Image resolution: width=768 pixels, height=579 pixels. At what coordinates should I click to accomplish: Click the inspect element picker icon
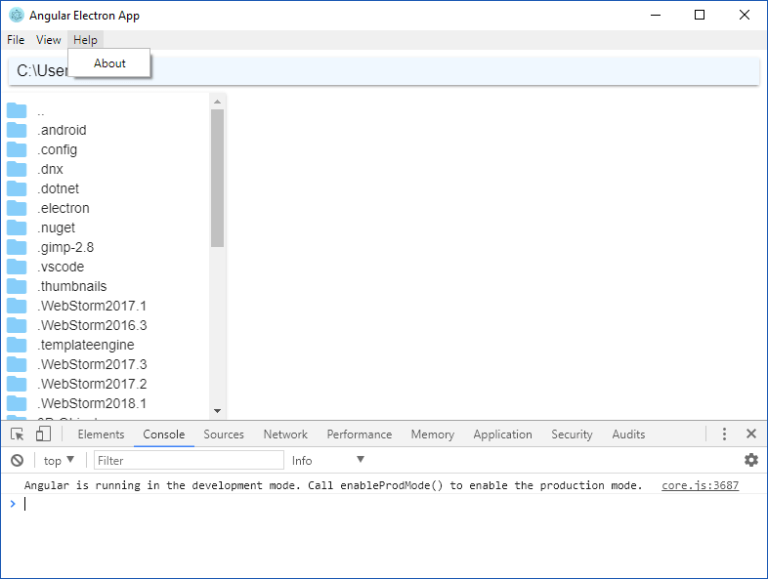(17, 434)
